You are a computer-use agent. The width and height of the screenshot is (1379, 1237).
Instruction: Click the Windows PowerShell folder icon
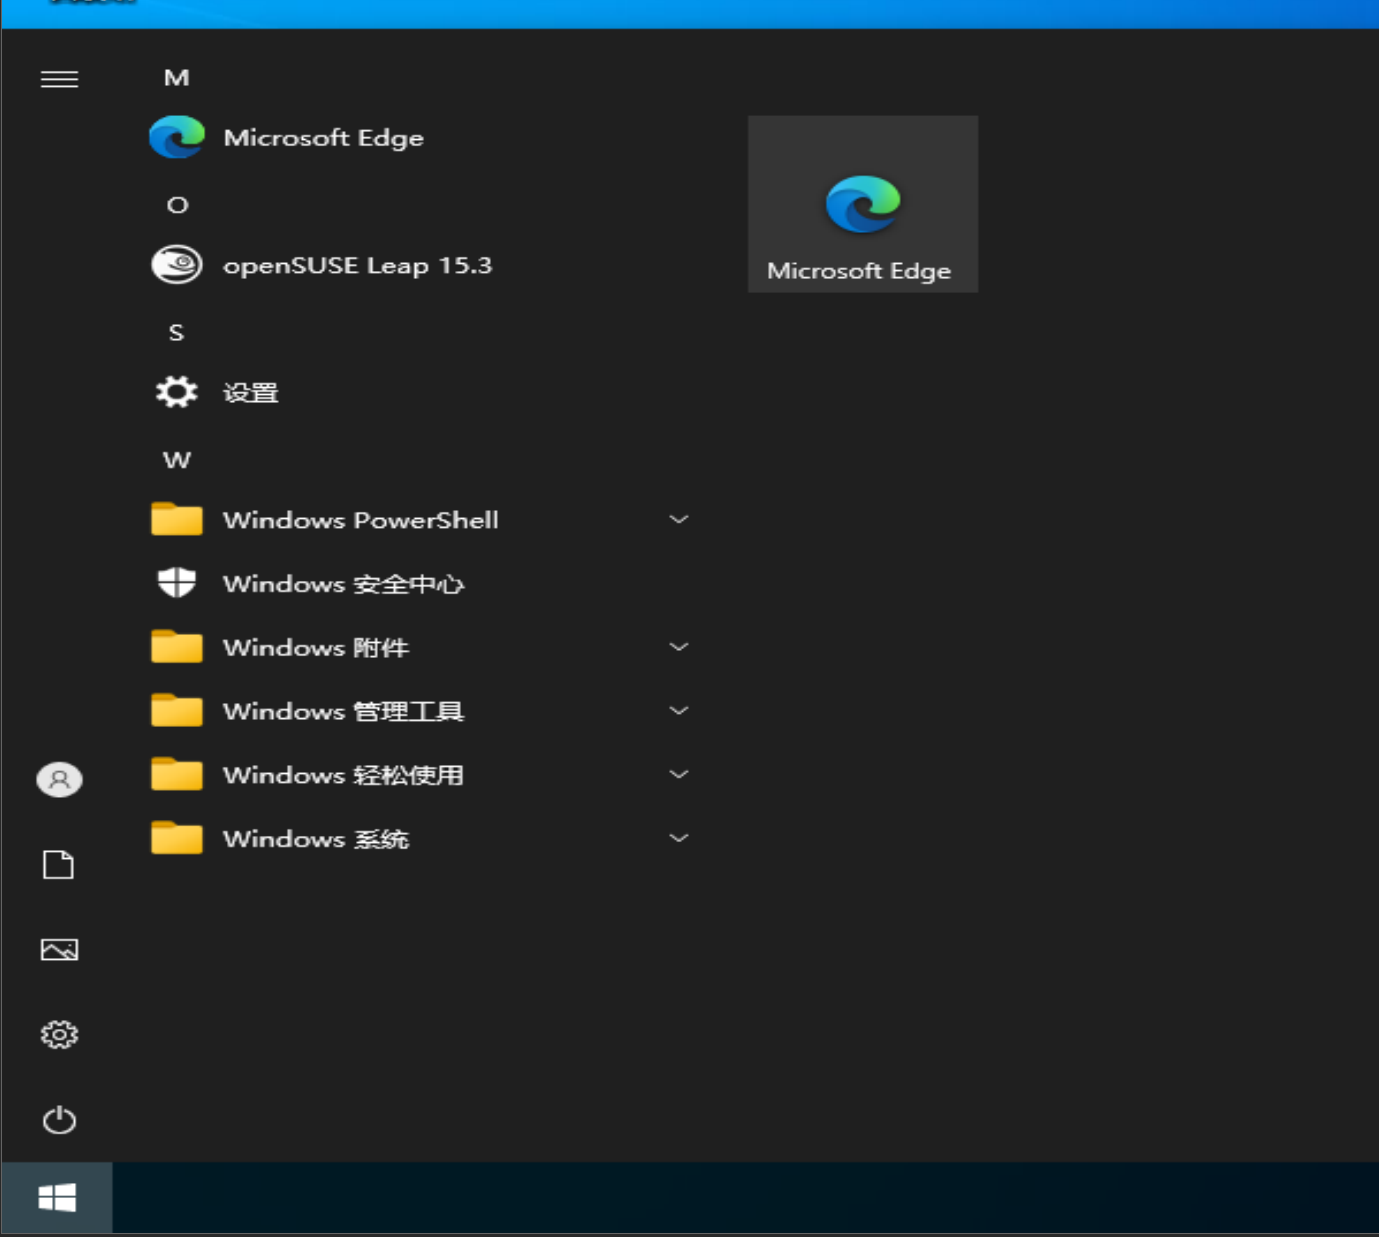point(177,520)
